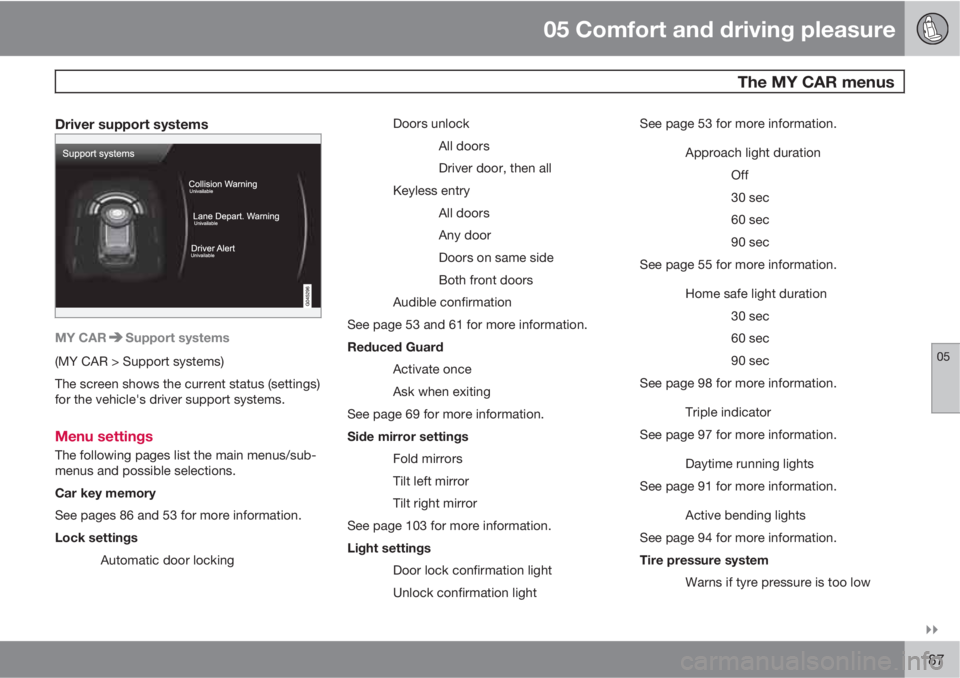The width and height of the screenshot is (960, 678).
Task: Click the 'Car key memory' heading
Action: click(x=105, y=493)
